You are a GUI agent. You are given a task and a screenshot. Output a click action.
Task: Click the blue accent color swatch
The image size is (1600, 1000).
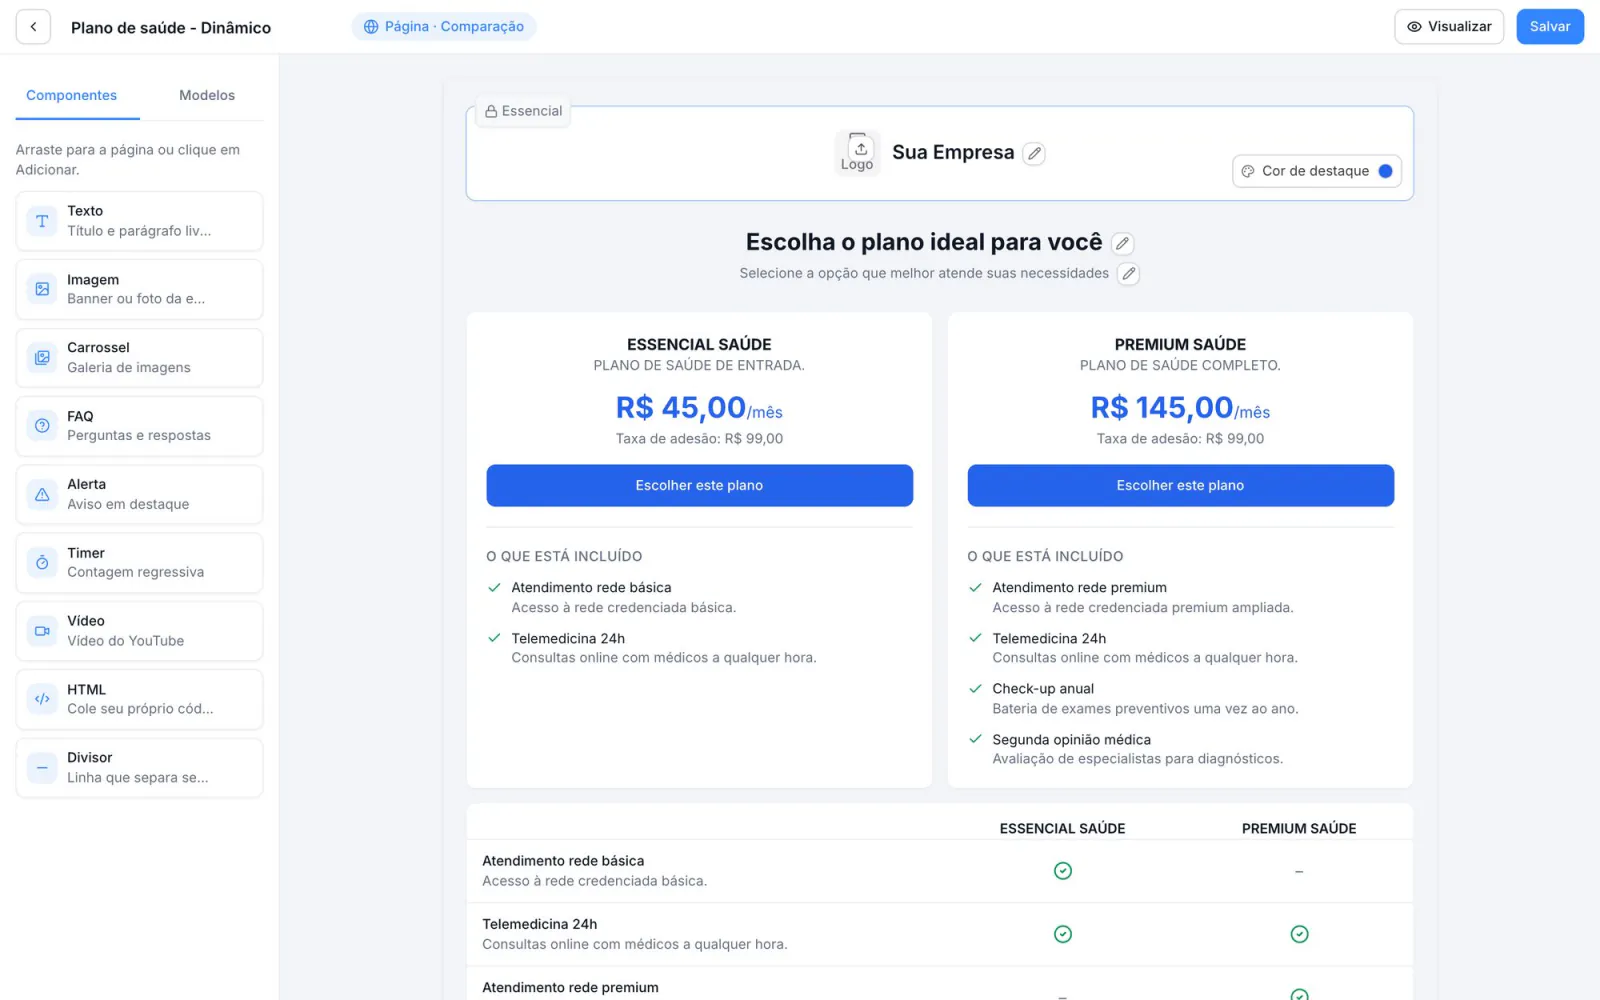[1385, 171]
